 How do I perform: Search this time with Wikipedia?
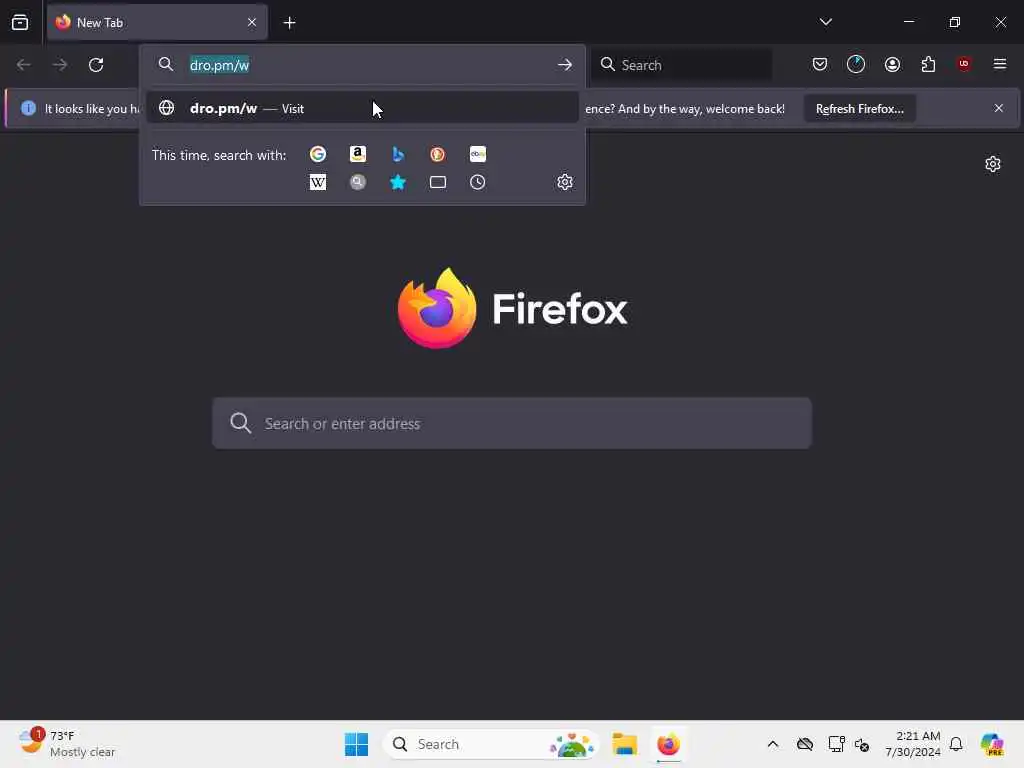318,182
